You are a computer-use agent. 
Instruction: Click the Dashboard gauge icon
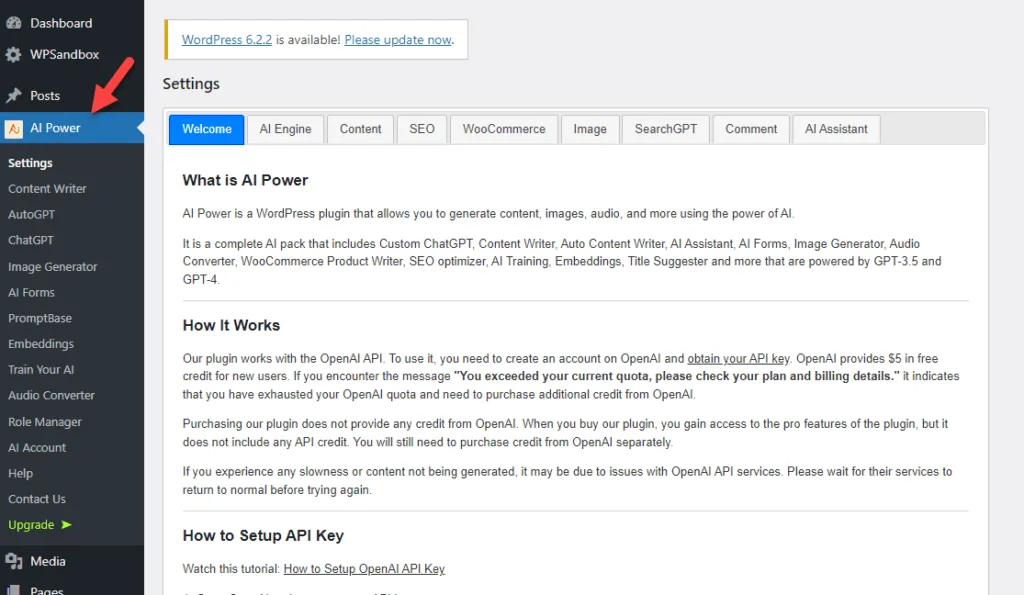click(14, 23)
